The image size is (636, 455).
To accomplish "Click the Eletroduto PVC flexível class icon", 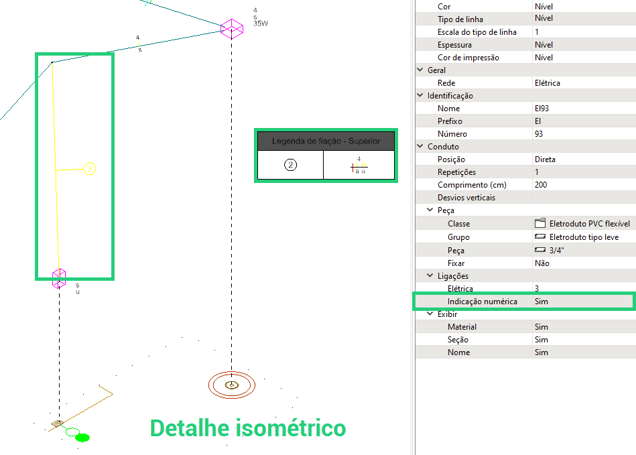I will (x=540, y=223).
